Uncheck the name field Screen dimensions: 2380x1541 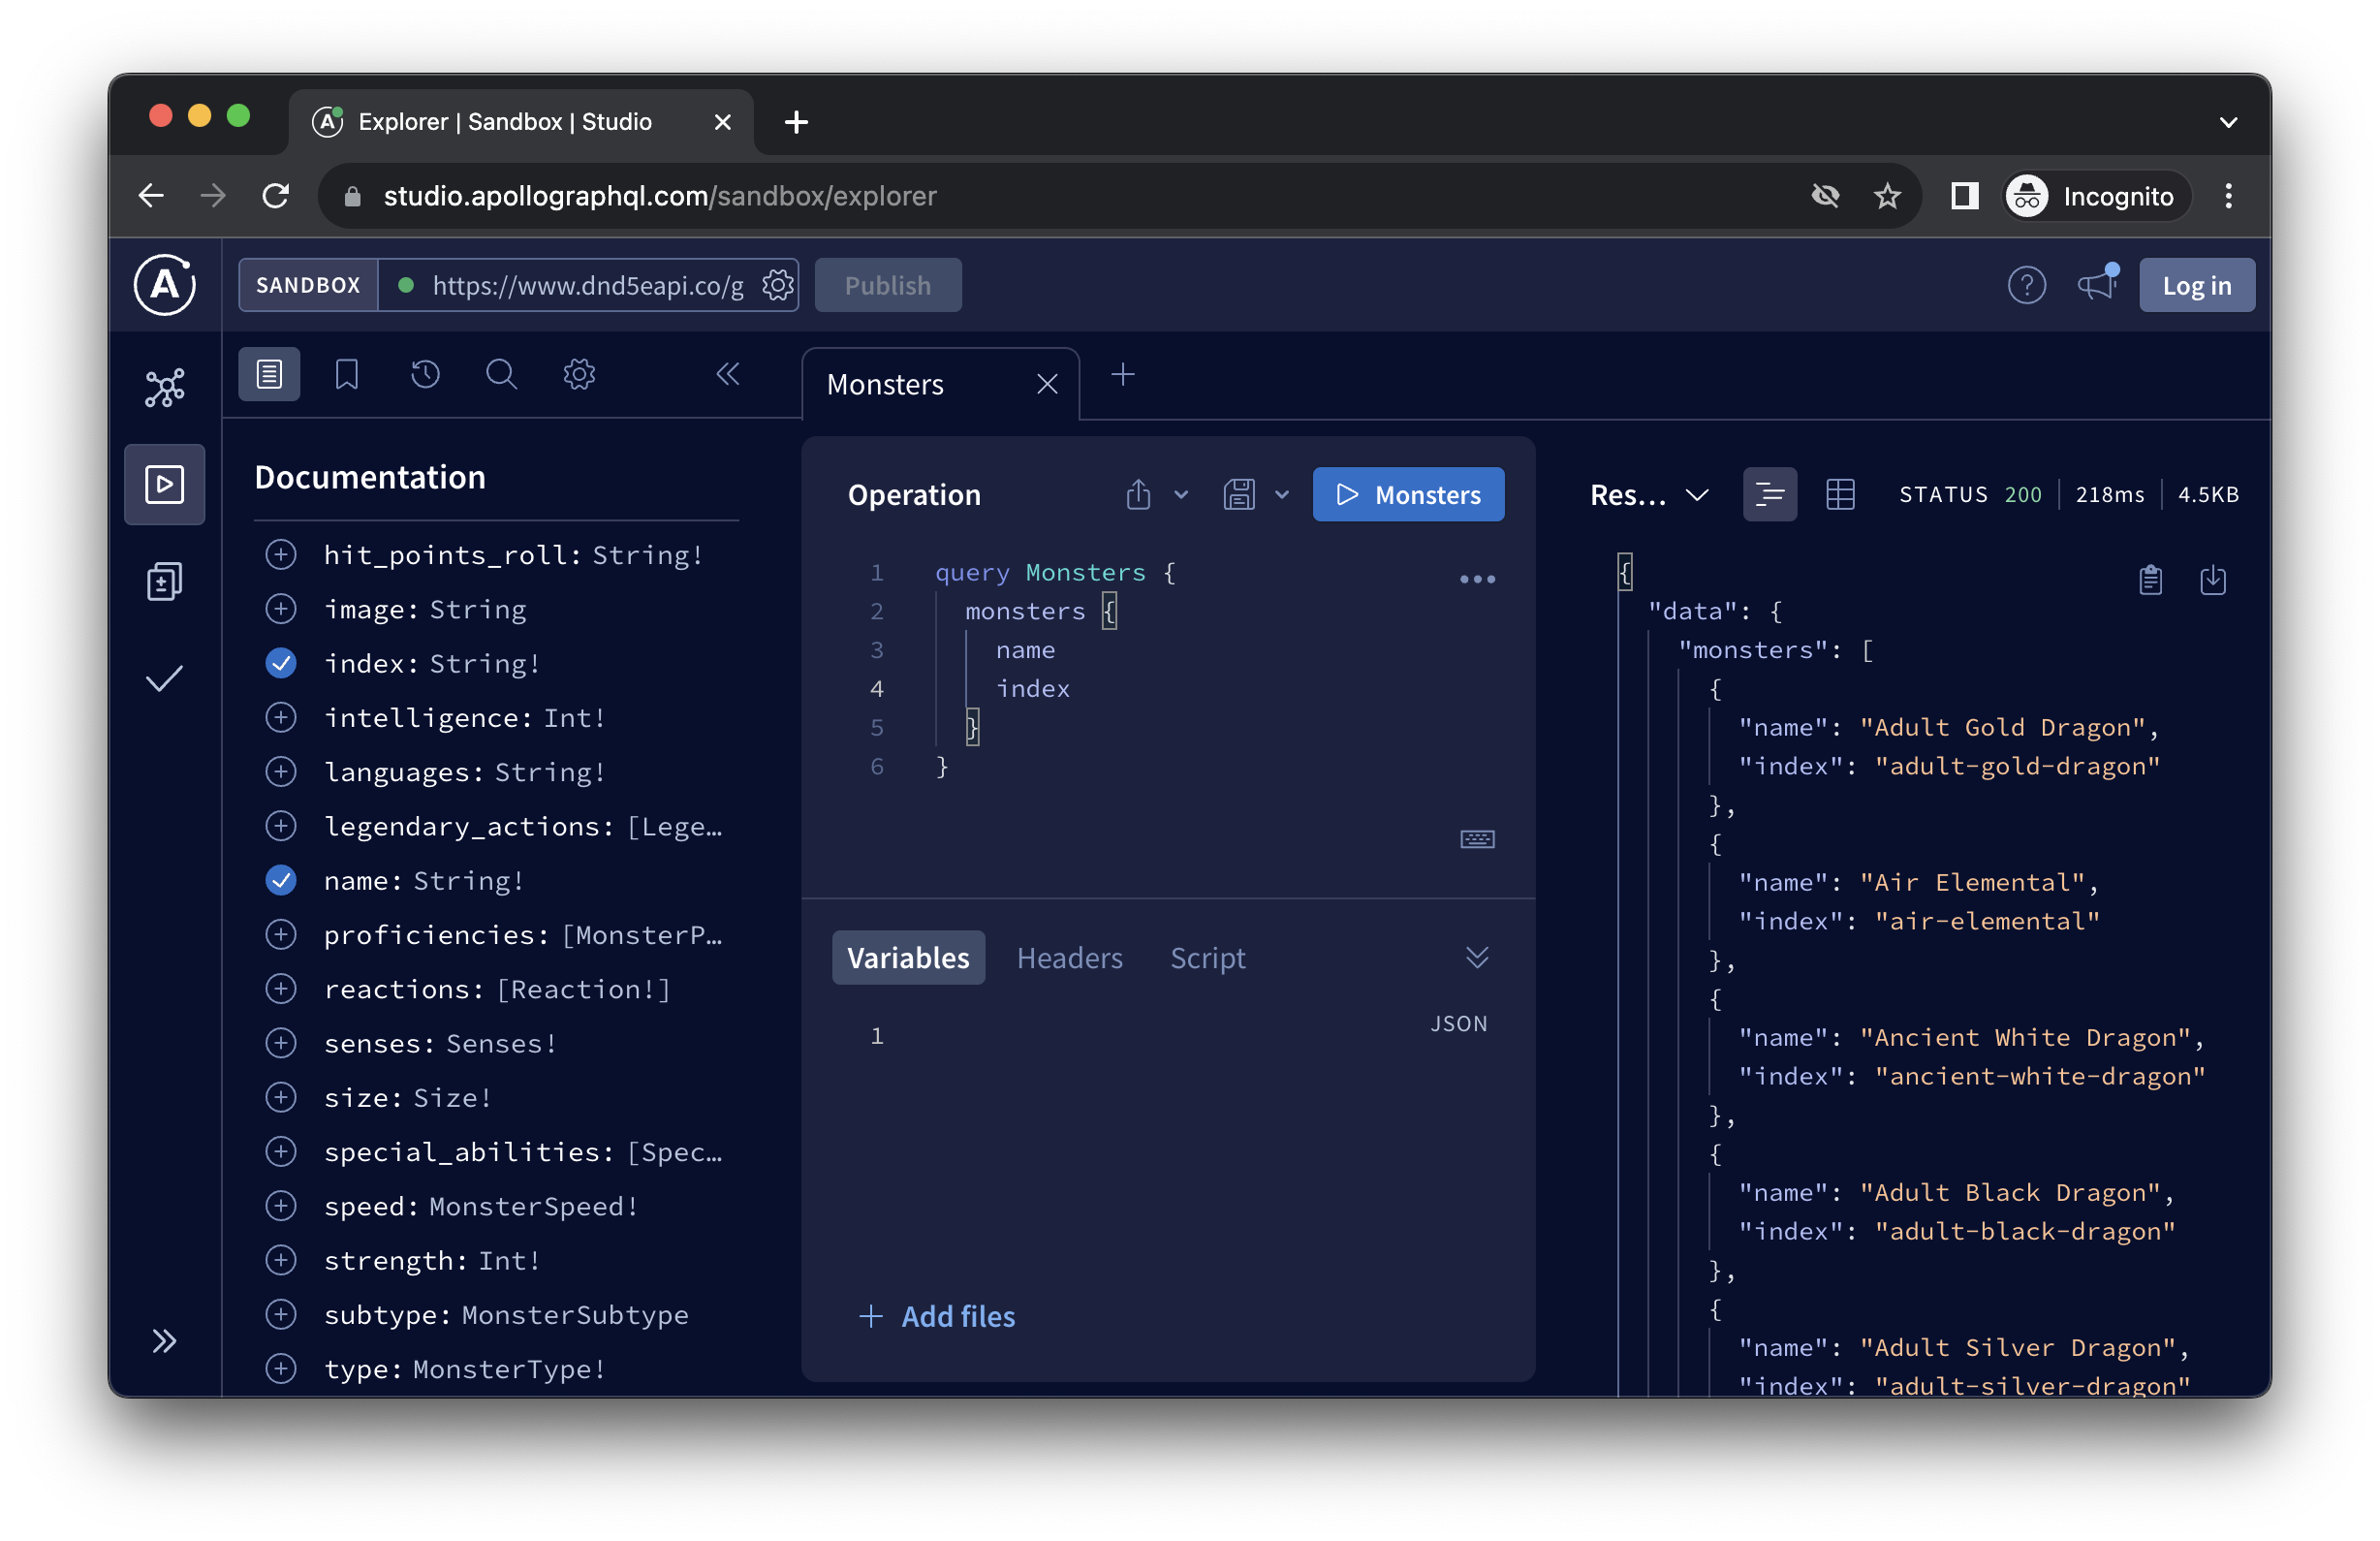point(281,881)
